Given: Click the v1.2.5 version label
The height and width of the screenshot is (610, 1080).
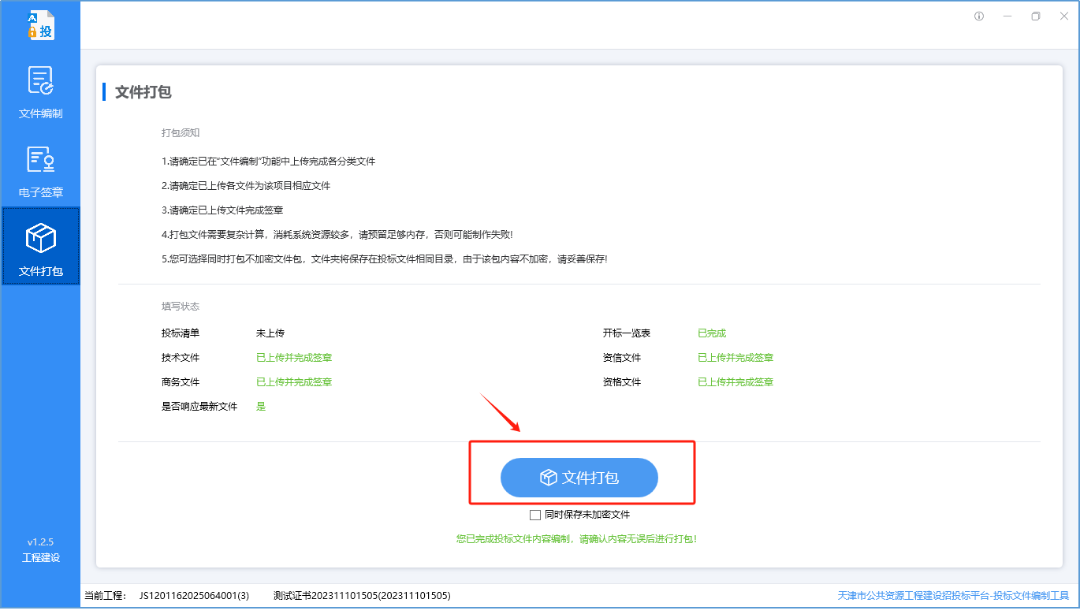Looking at the screenshot, I should coord(41,542).
